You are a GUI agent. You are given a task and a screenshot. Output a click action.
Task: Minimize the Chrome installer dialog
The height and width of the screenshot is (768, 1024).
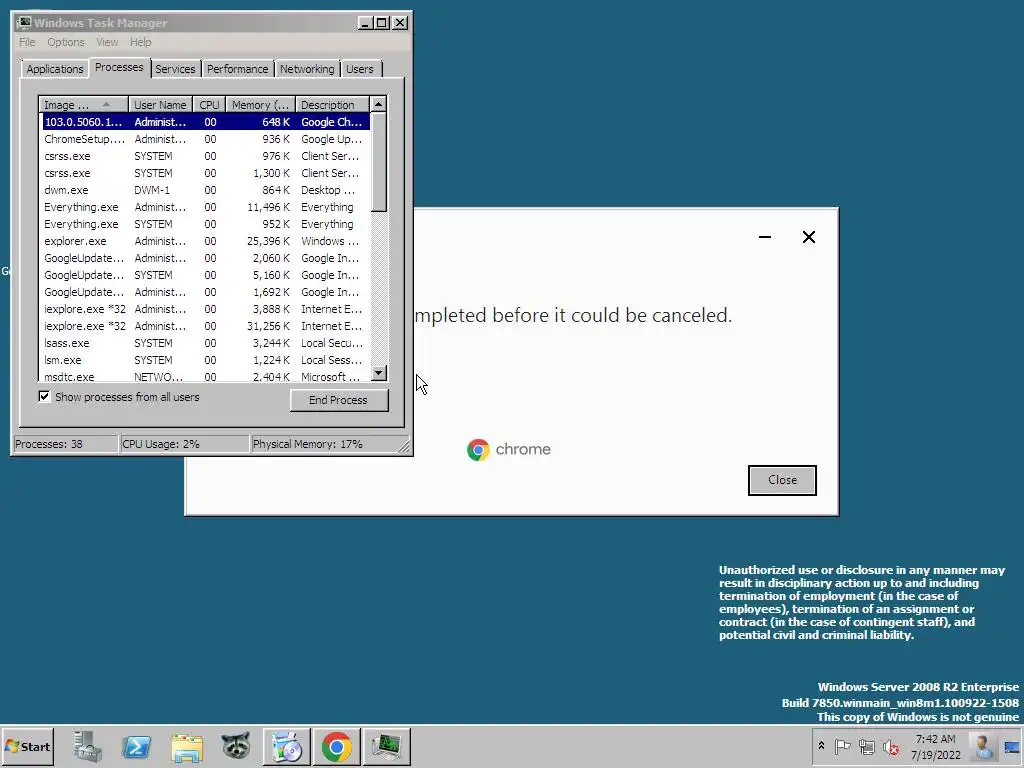pyautogui.click(x=765, y=237)
